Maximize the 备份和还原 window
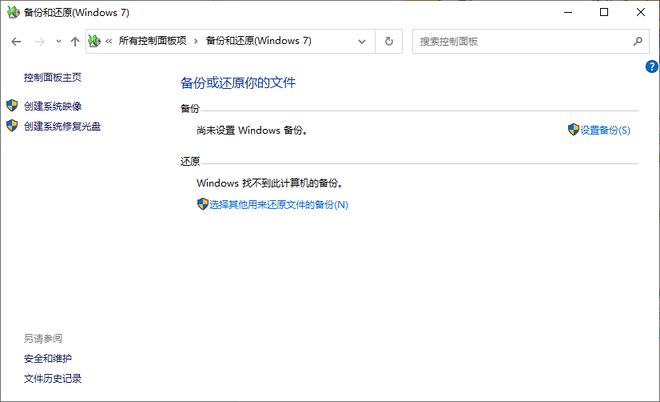This screenshot has height=402, width=660. [604, 12]
